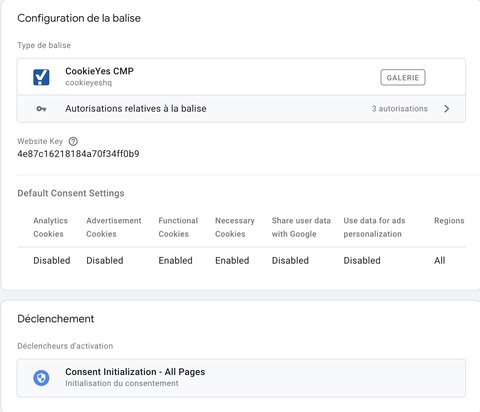Click the Analytics Cookies column header

pyautogui.click(x=50, y=227)
